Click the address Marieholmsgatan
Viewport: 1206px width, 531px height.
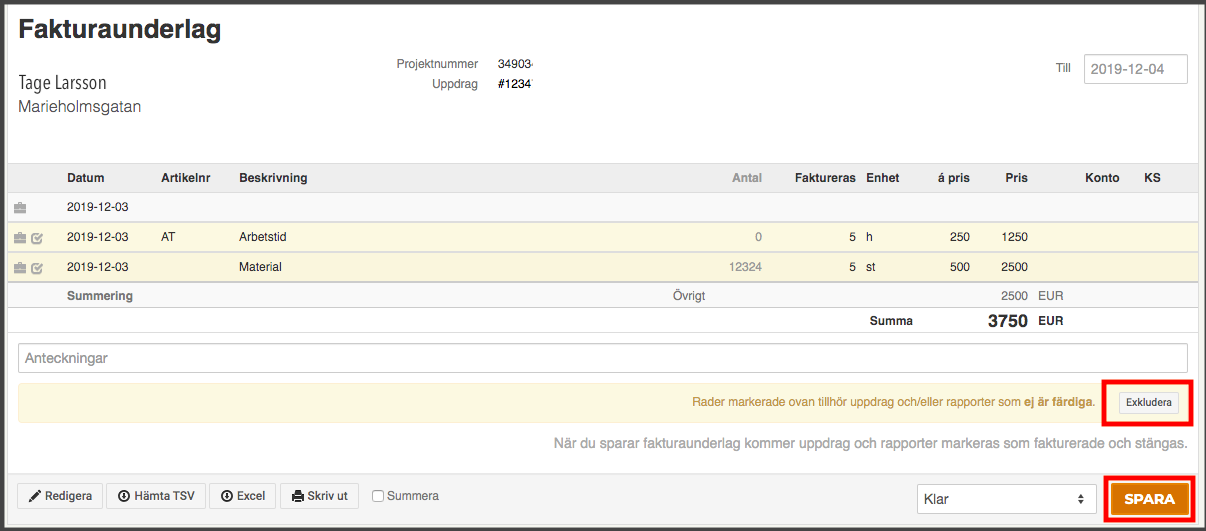(x=80, y=106)
